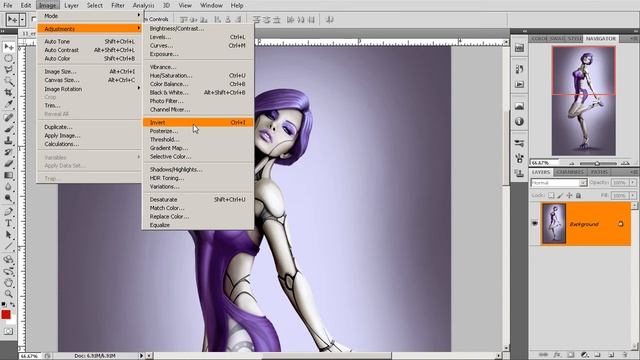
Task: Select the Clone Stamp tool
Action: click(9, 140)
